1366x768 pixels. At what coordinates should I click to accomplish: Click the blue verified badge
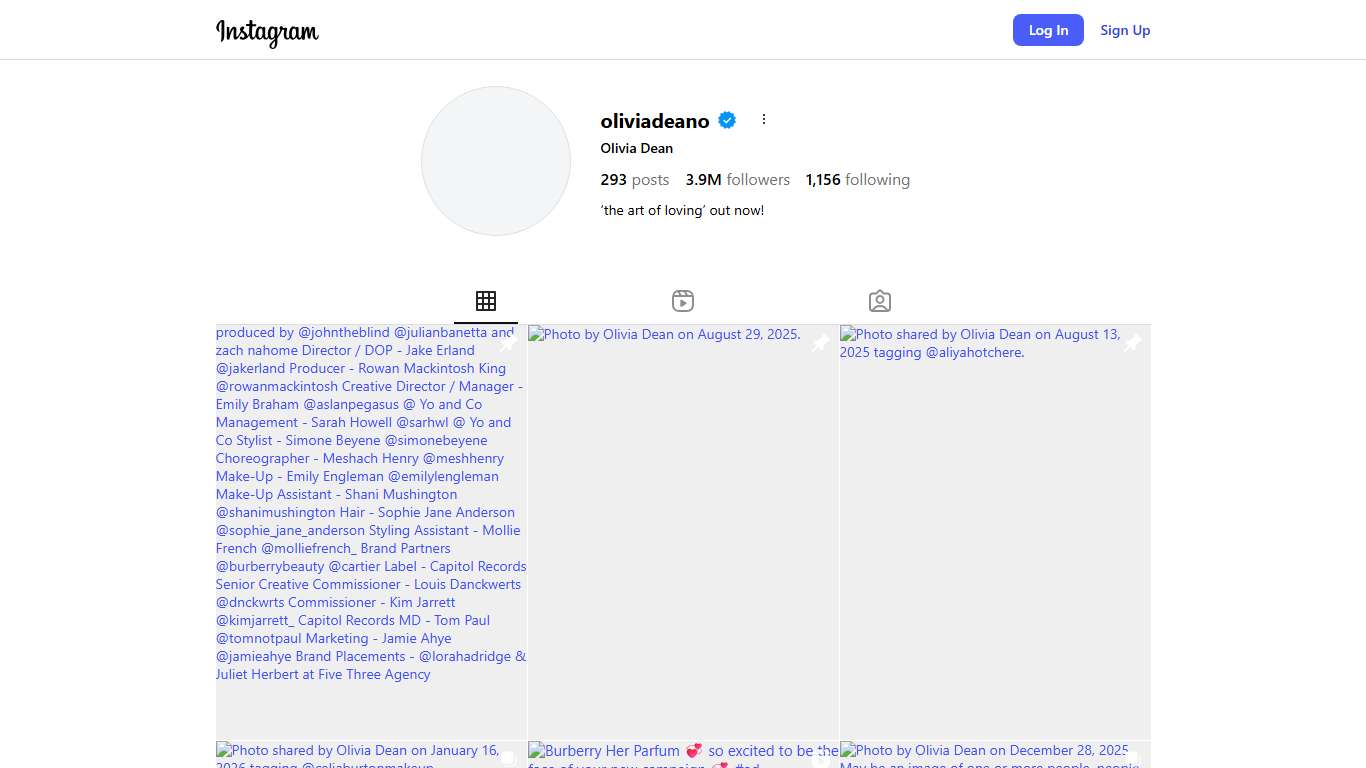click(x=728, y=120)
